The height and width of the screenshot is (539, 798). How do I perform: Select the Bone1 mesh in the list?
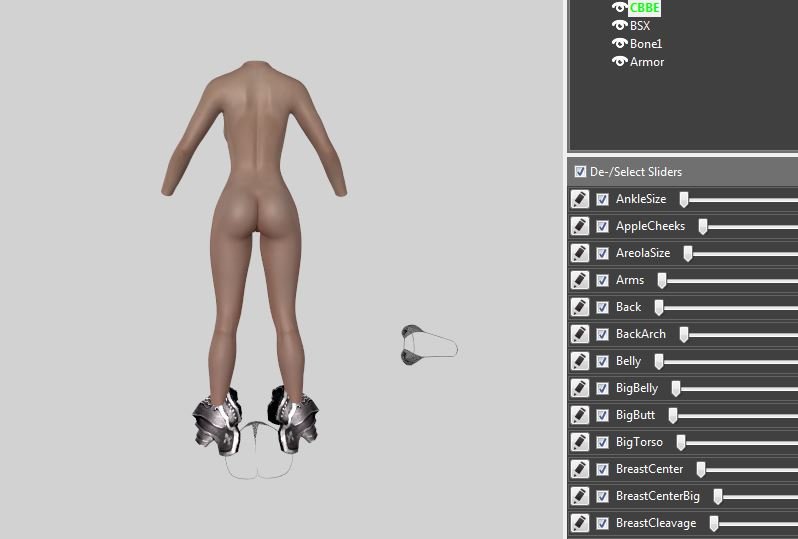[x=646, y=44]
